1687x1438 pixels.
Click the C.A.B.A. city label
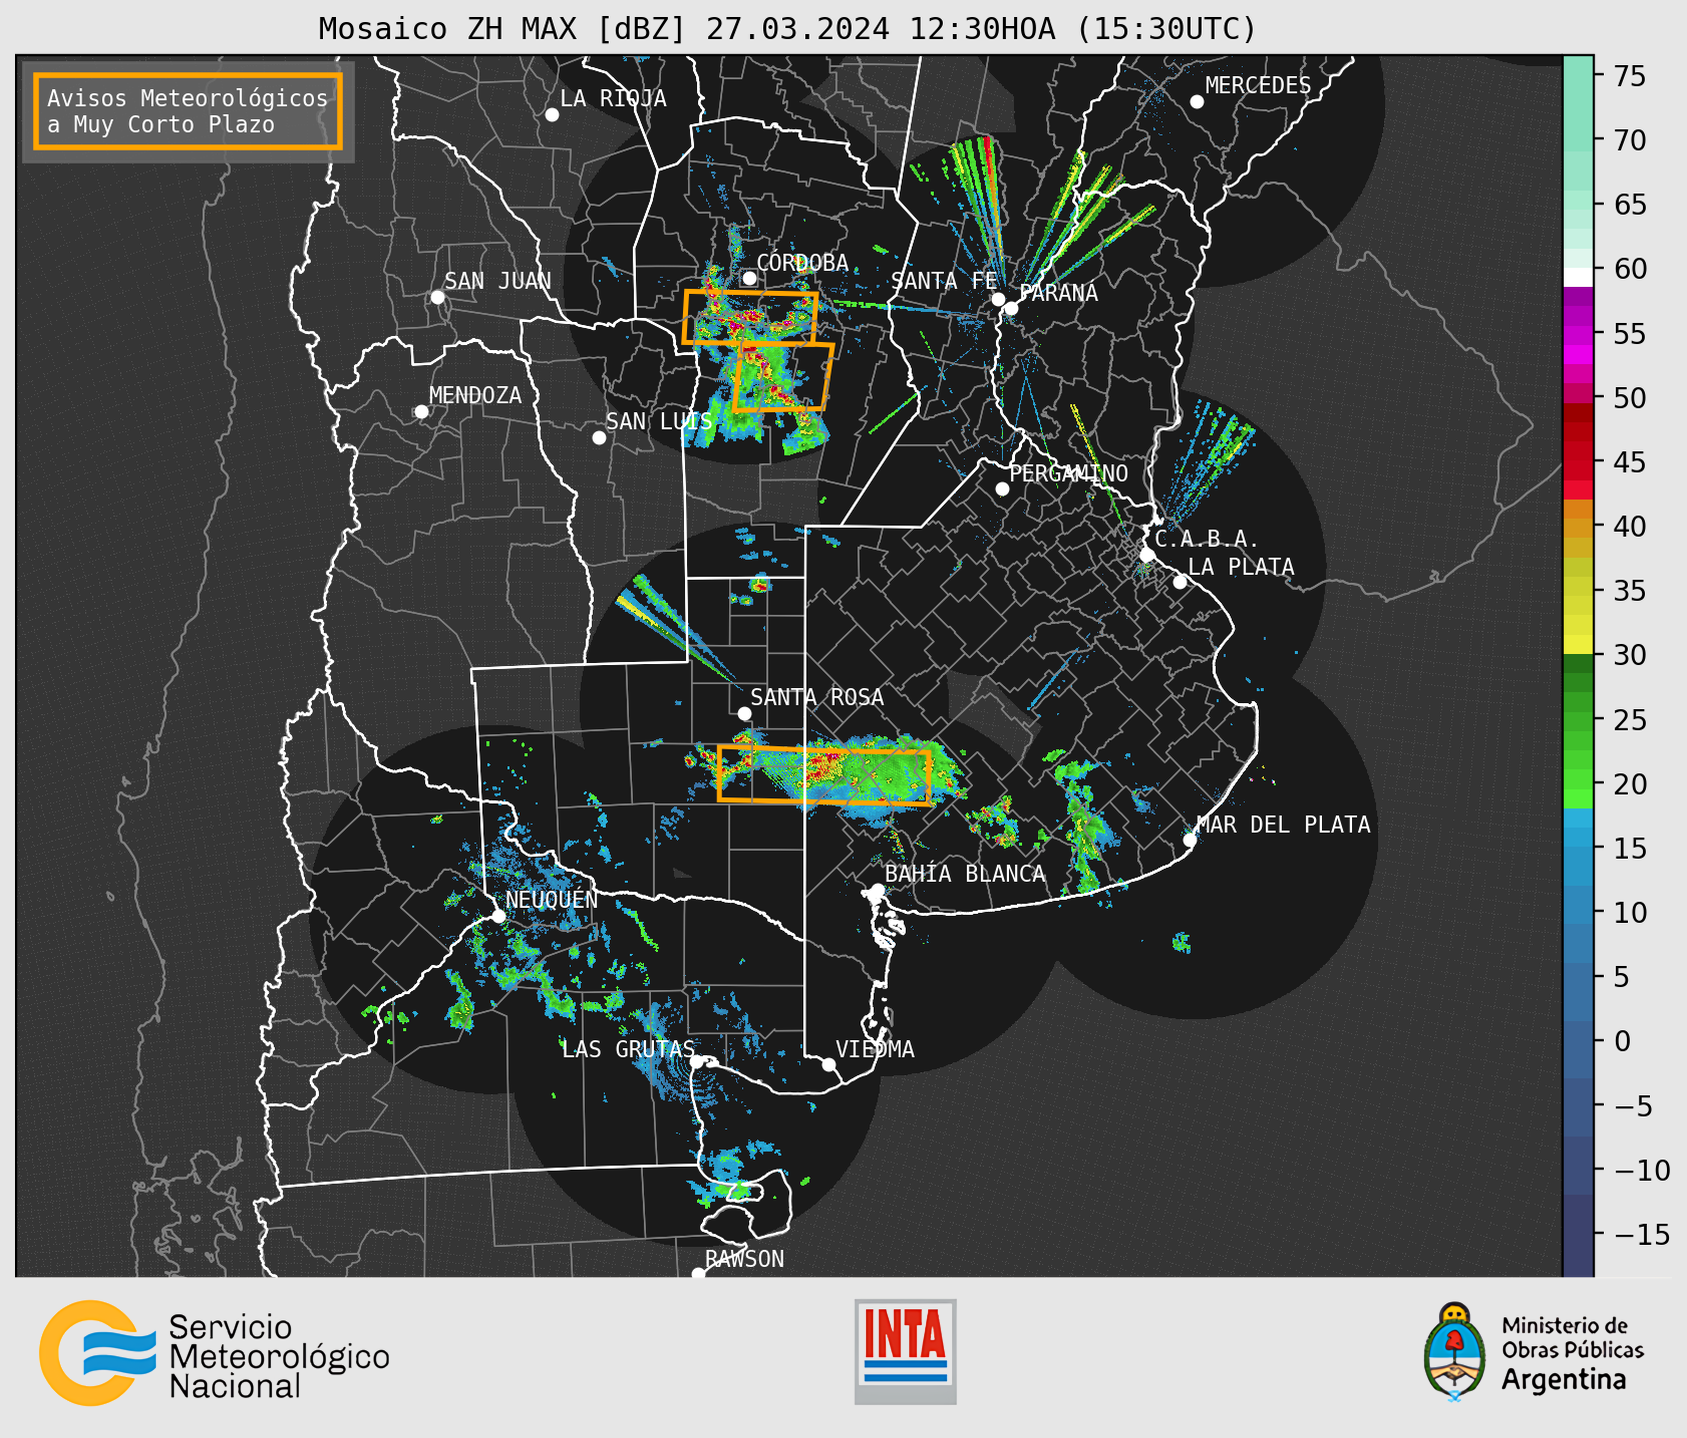coord(1206,539)
